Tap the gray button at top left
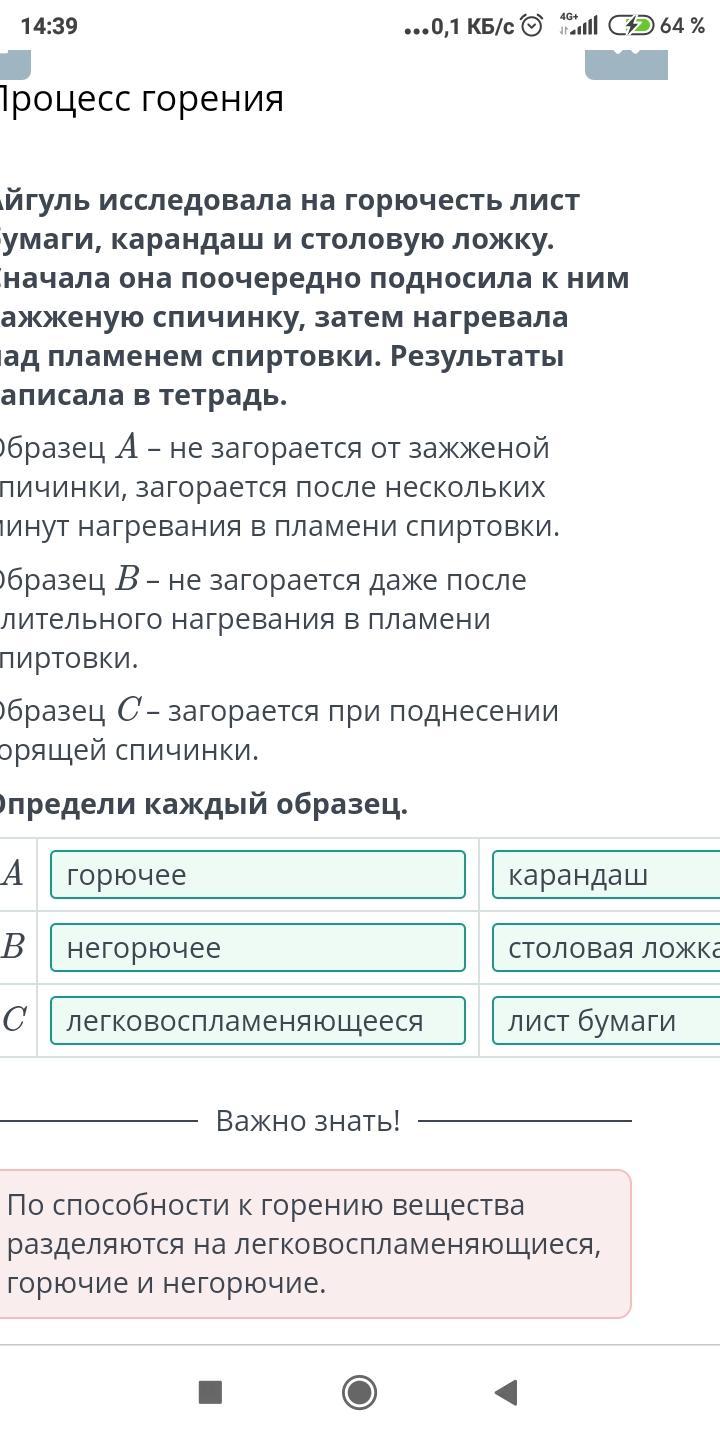 15,62
